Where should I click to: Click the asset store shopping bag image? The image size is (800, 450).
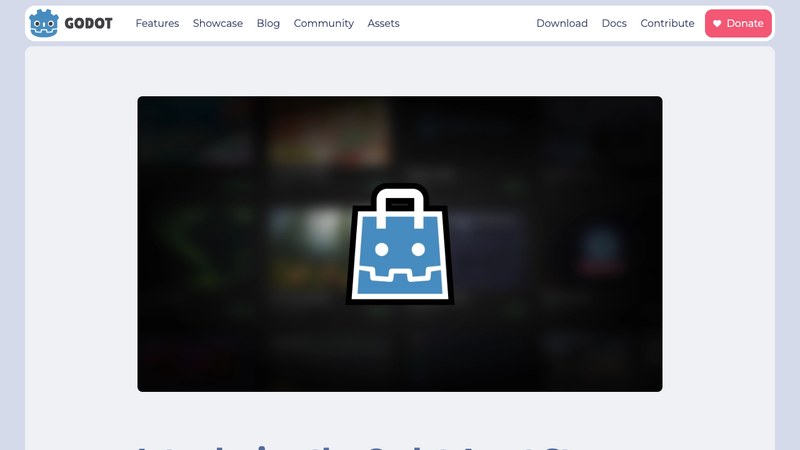point(400,244)
